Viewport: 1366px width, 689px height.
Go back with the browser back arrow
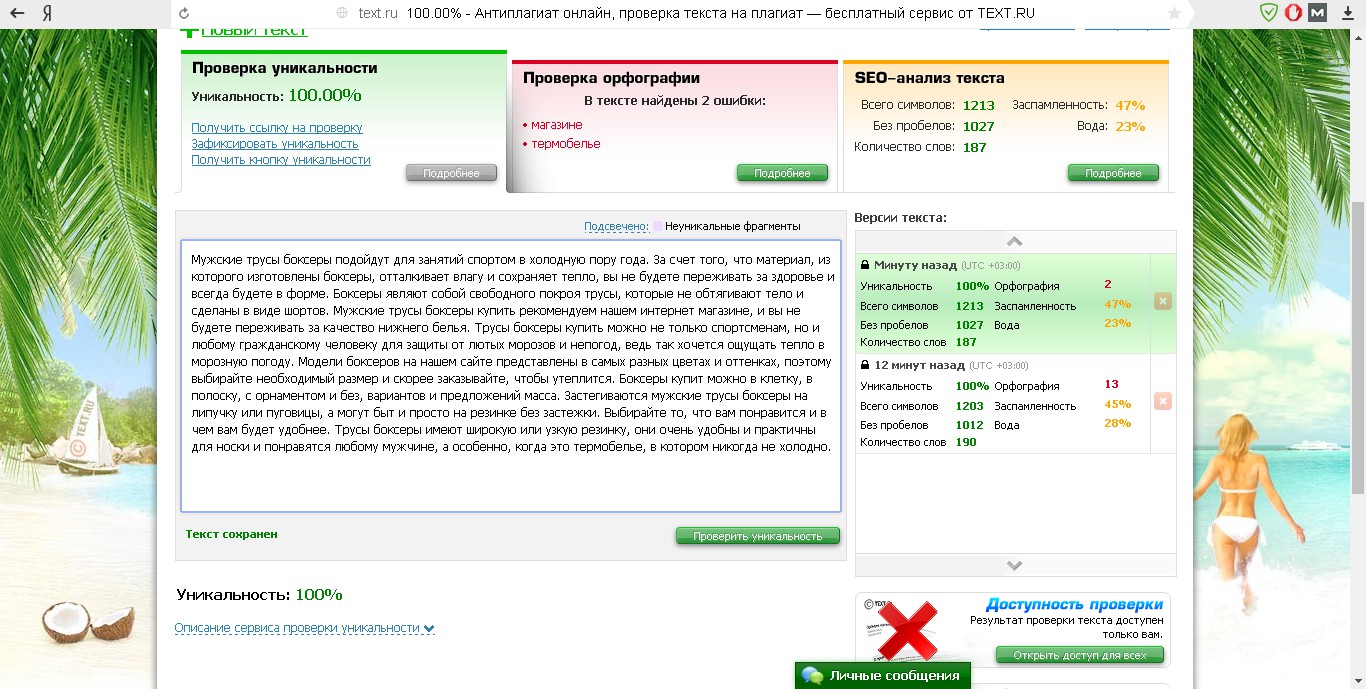(16, 14)
